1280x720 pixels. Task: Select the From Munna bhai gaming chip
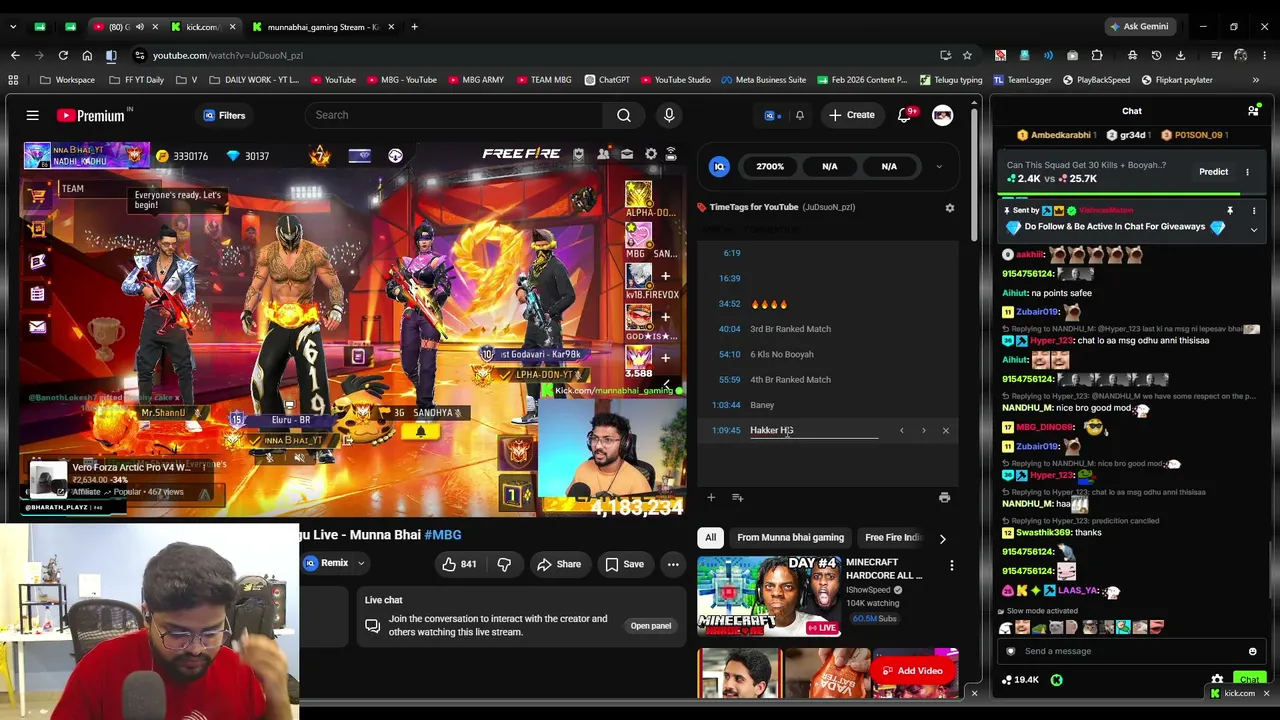click(790, 538)
